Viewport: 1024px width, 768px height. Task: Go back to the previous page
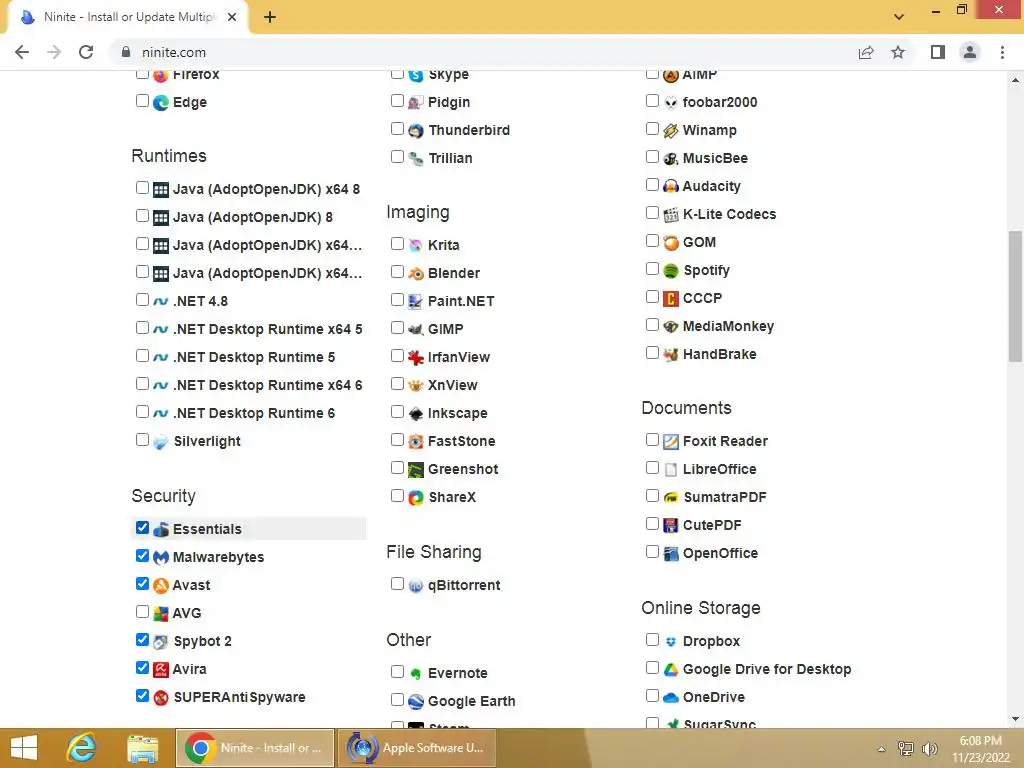click(x=22, y=52)
